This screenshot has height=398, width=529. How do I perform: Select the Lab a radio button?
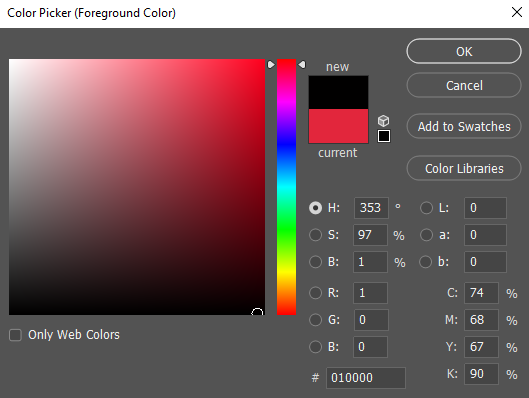[x=426, y=235]
